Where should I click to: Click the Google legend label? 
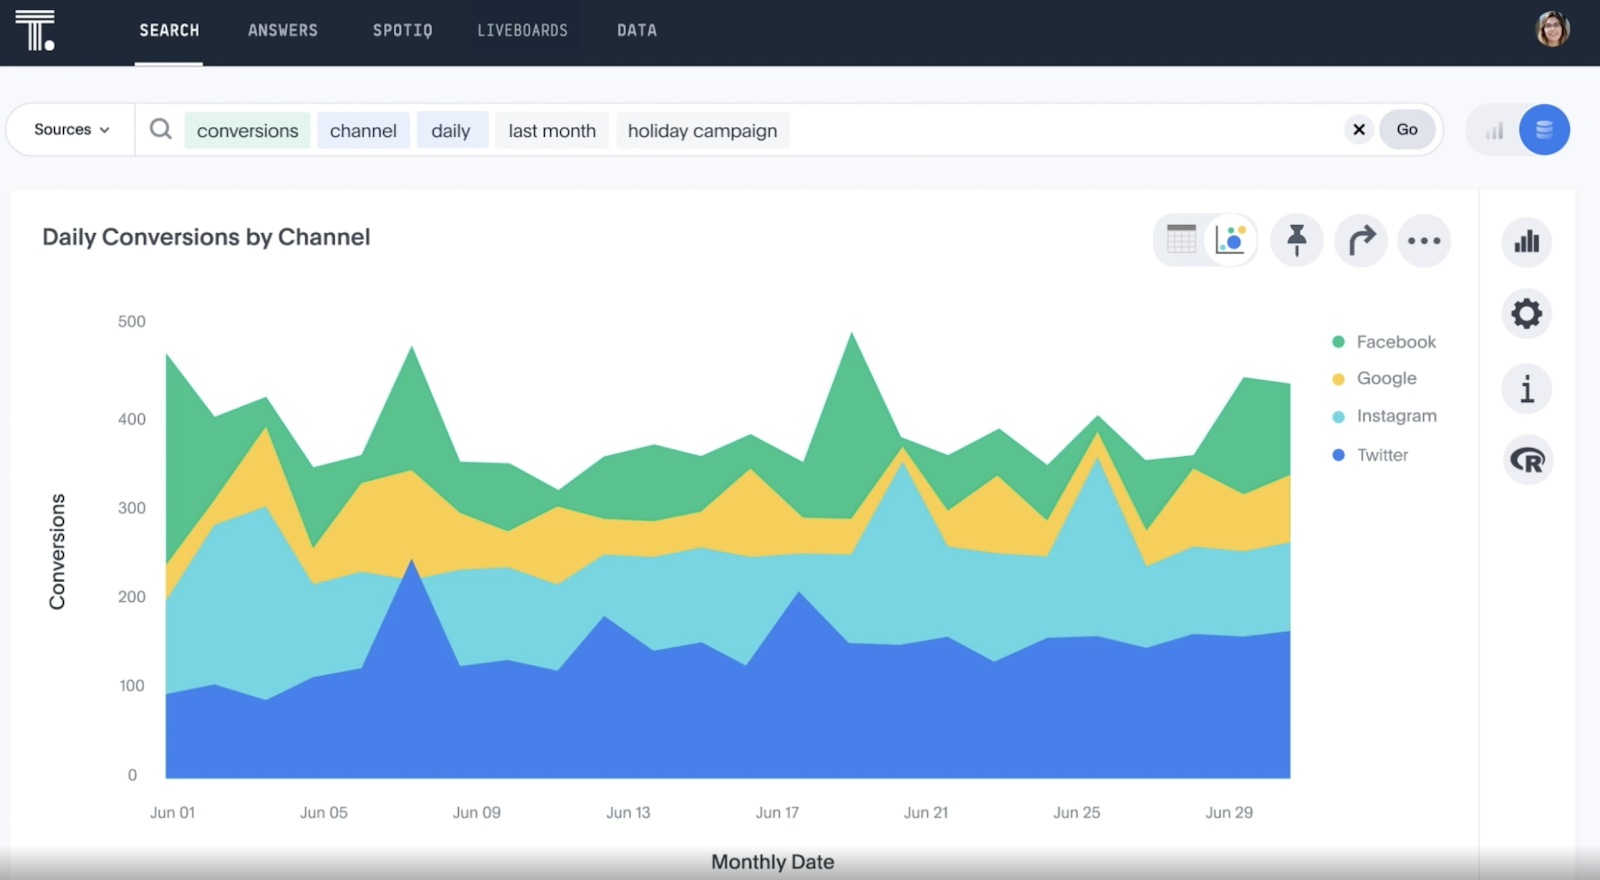click(x=1387, y=378)
